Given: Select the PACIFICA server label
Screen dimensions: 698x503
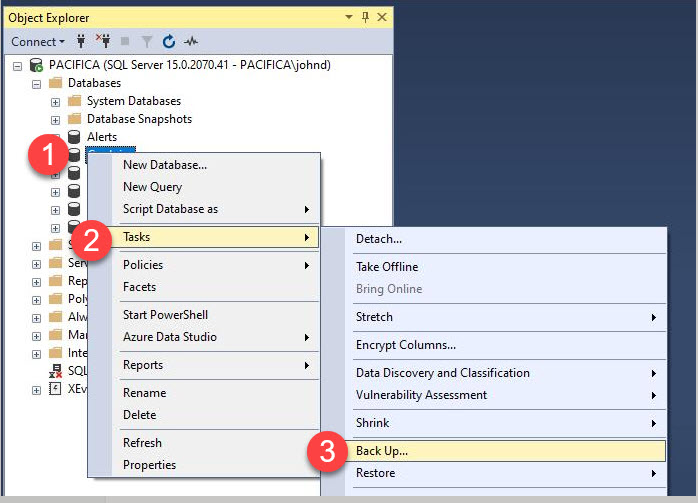Looking at the screenshot, I should click(x=190, y=65).
